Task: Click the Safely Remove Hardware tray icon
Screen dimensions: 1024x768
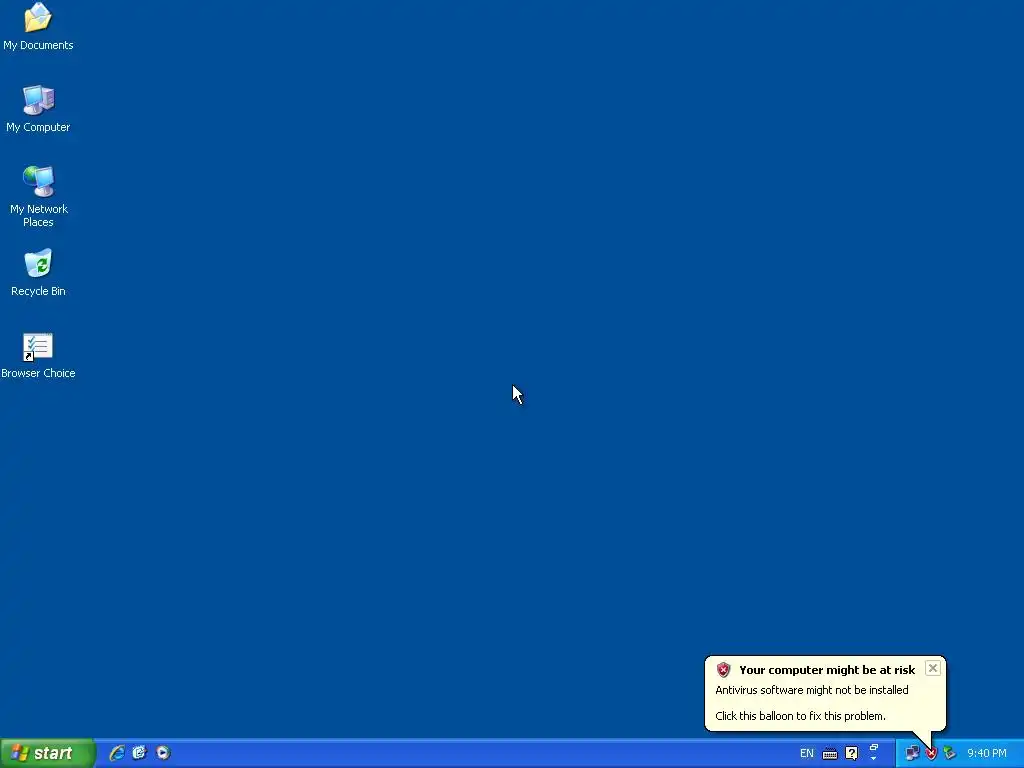Action: (950, 754)
